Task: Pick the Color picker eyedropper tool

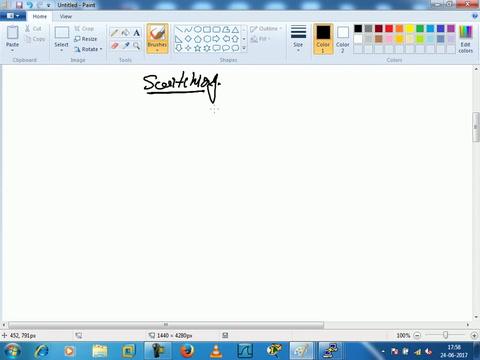Action: (x=125, y=45)
